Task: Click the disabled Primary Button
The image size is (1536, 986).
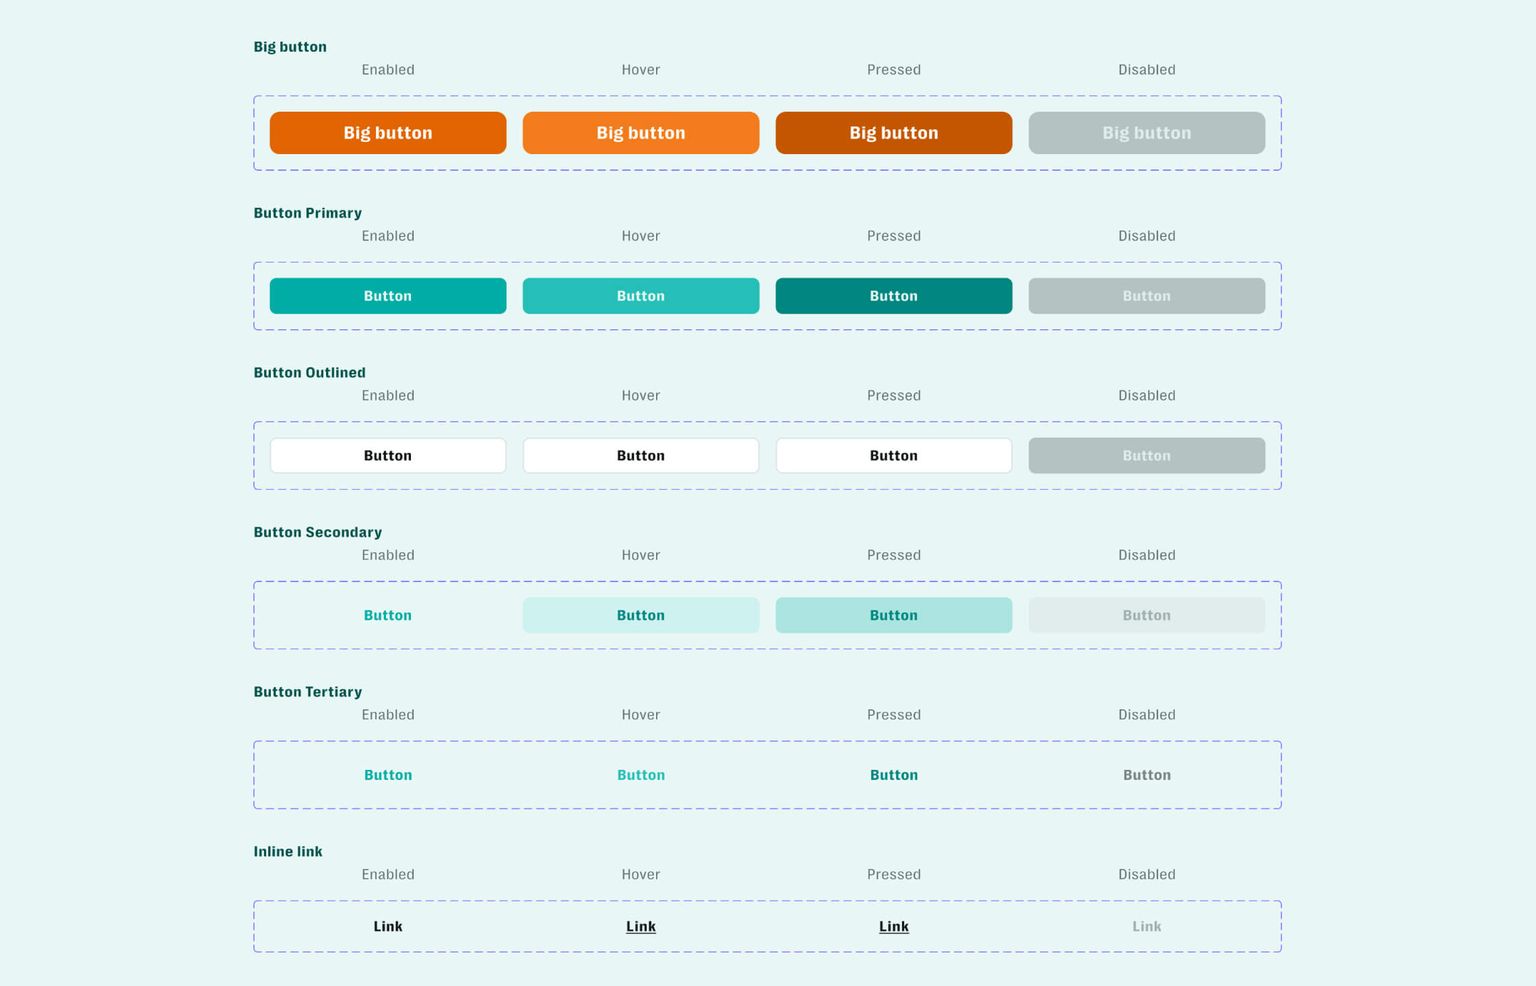Action: click(1147, 296)
